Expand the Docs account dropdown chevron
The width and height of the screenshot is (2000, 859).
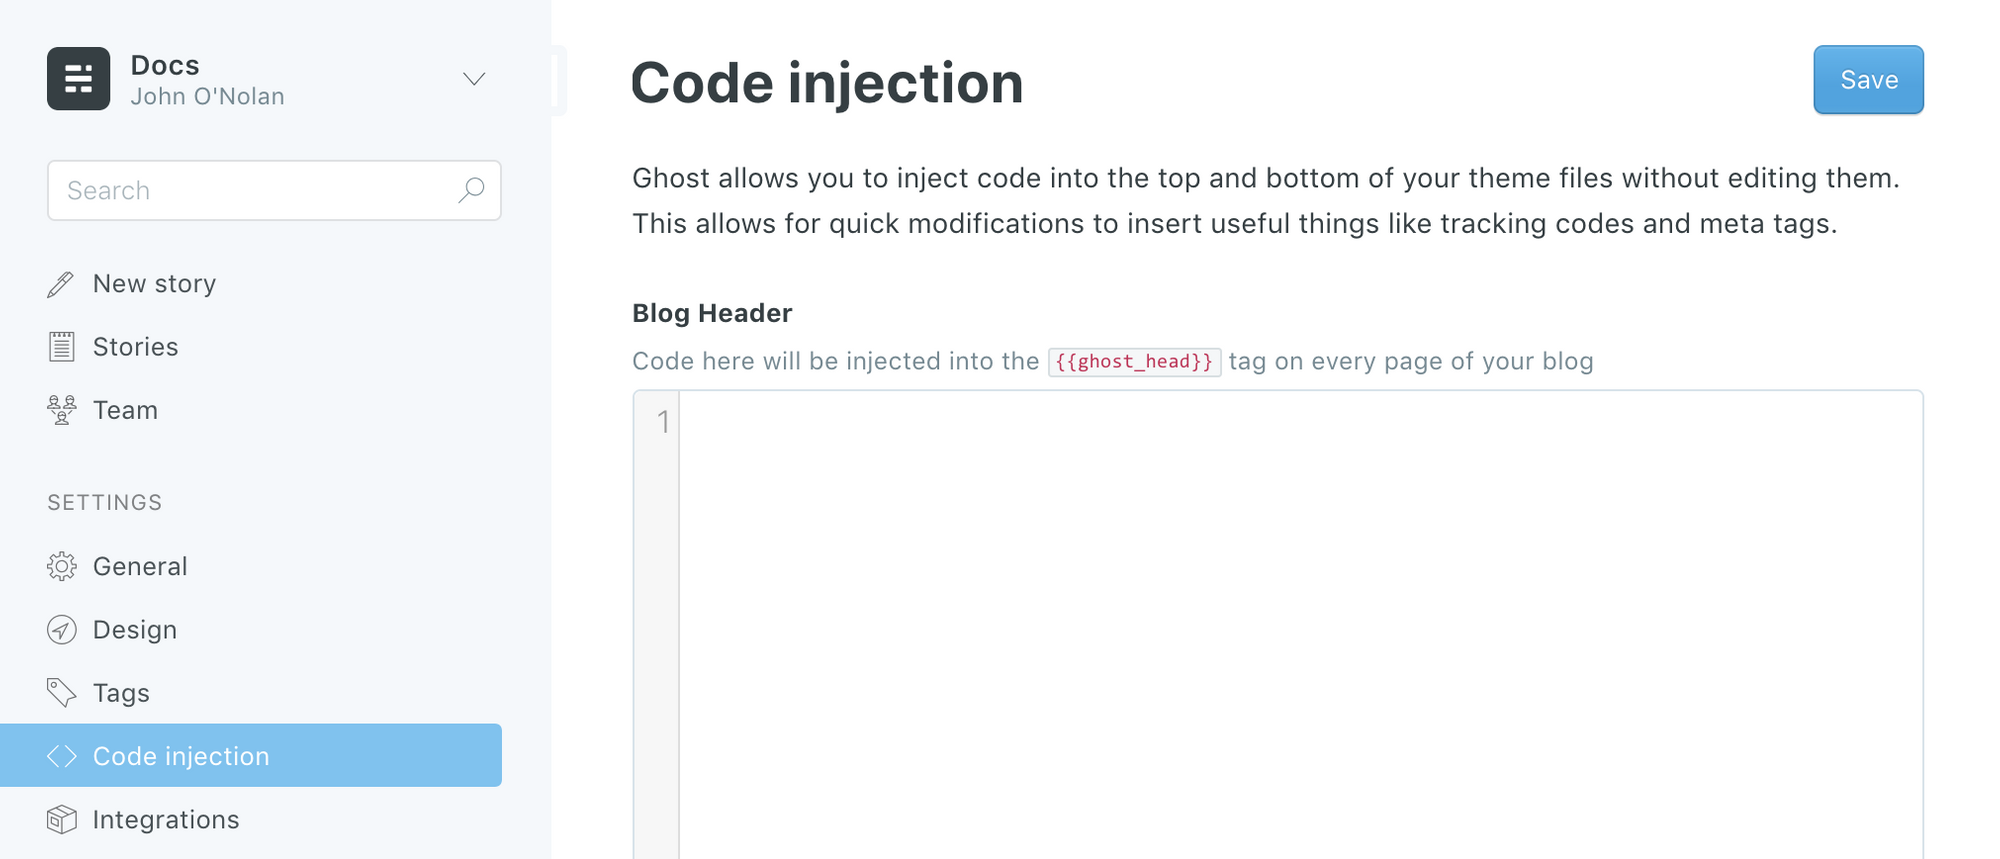474,79
